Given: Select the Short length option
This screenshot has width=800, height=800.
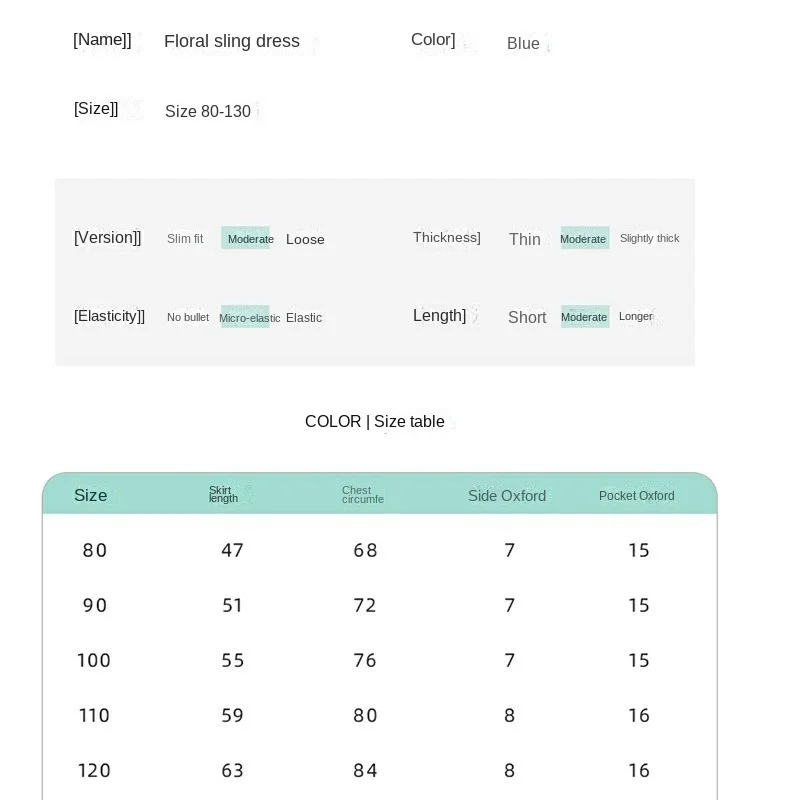Looking at the screenshot, I should pyautogui.click(x=527, y=317).
